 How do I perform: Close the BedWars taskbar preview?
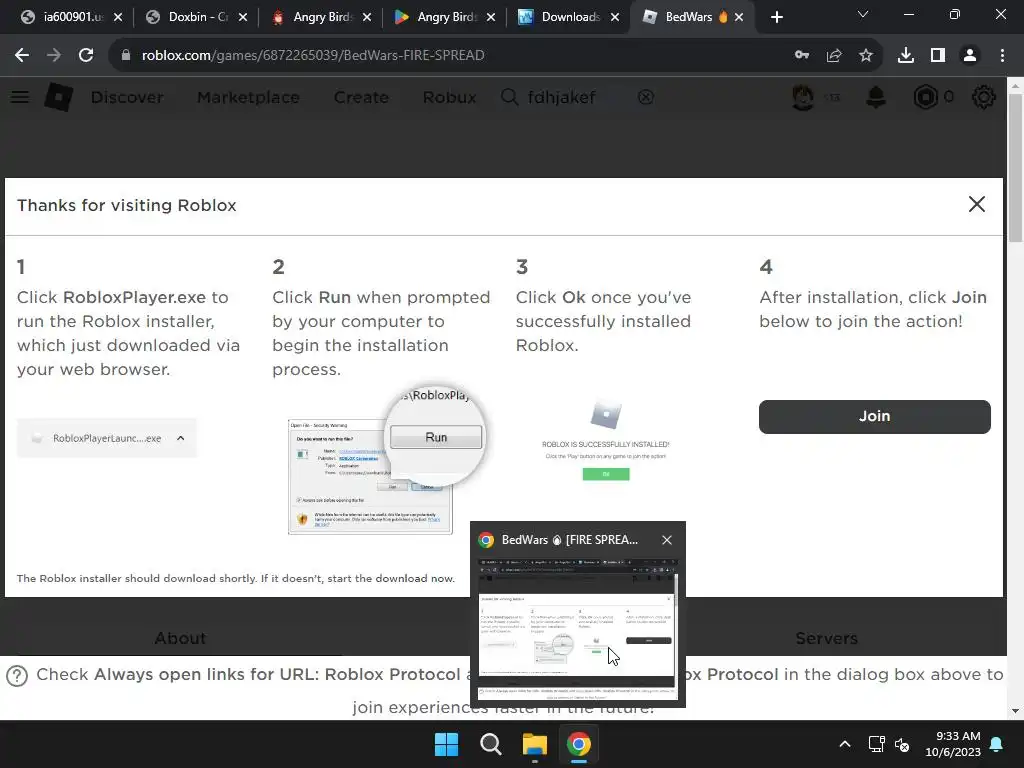667,540
